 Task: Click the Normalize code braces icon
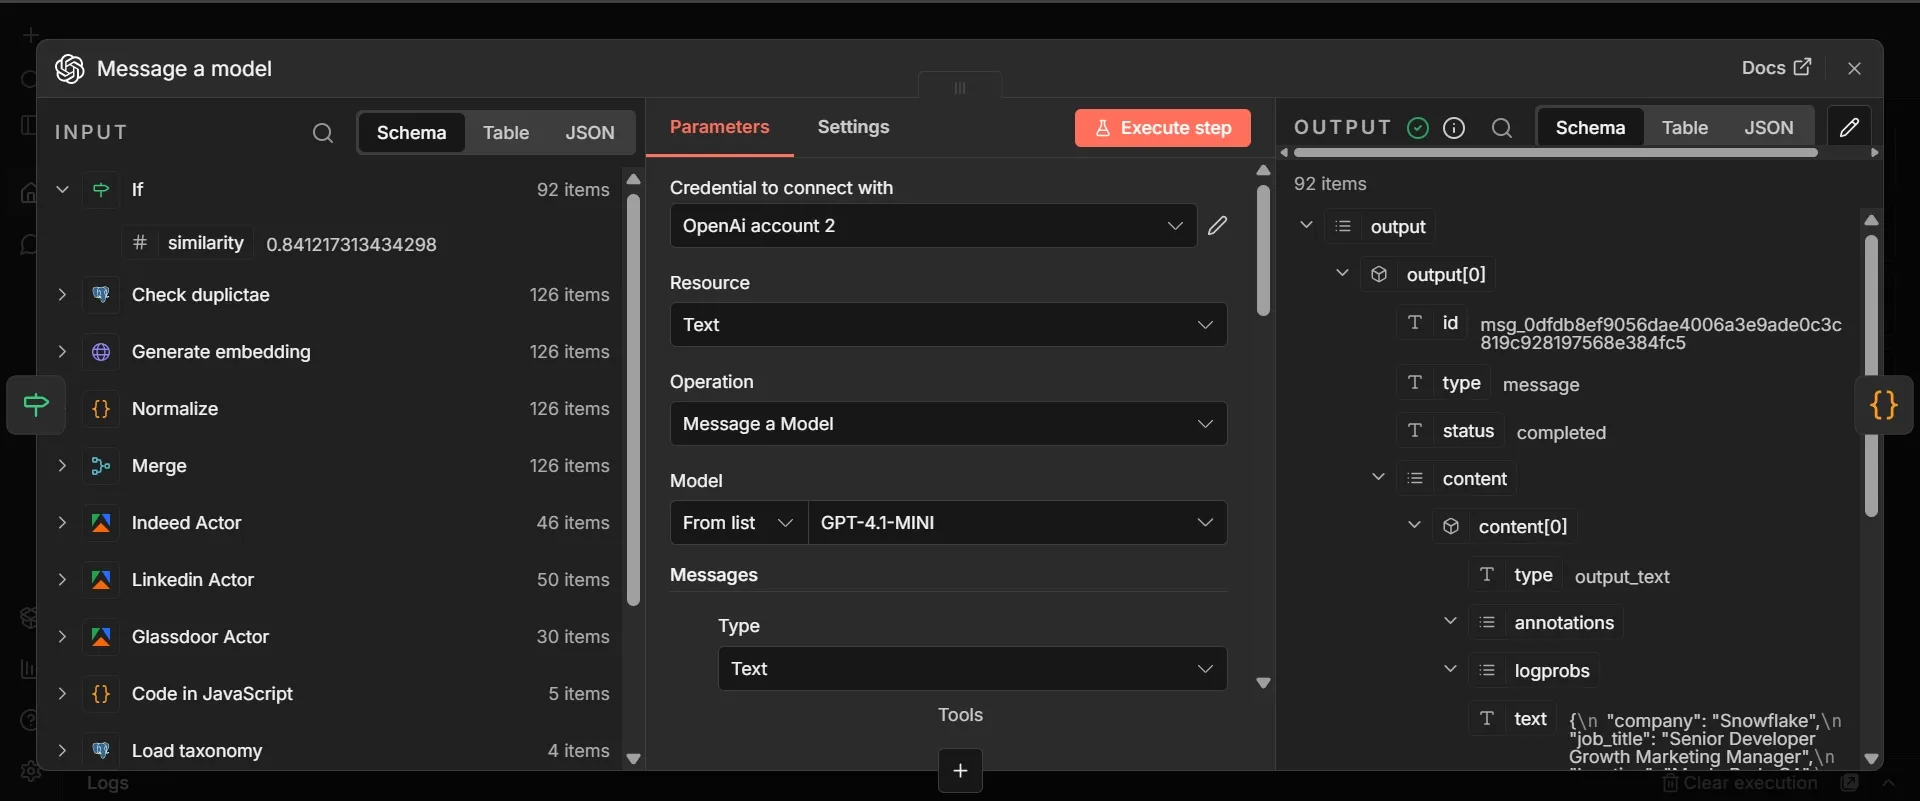click(x=101, y=409)
